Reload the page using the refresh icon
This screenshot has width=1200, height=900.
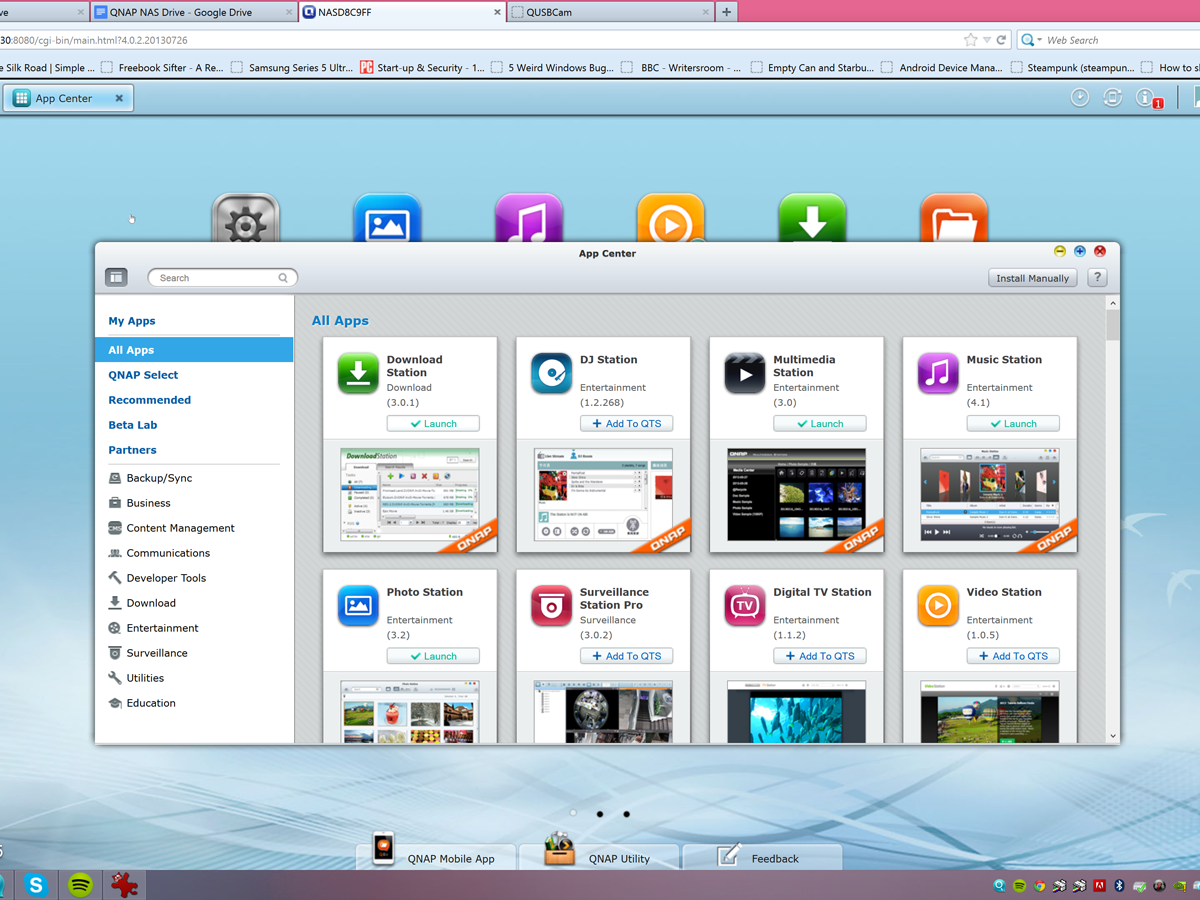pos(1001,40)
